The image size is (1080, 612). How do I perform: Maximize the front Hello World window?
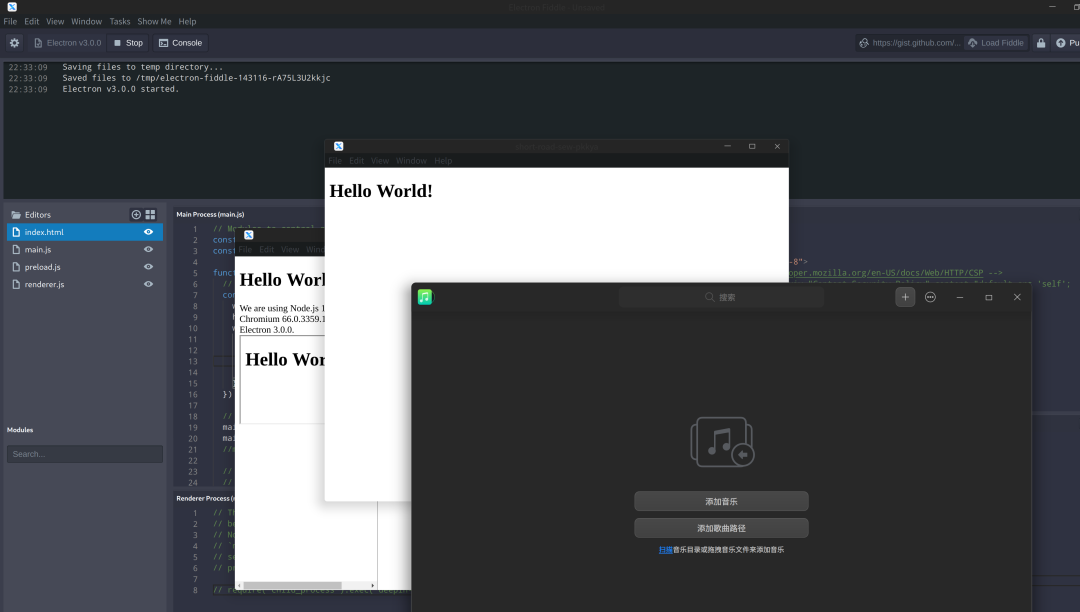tap(752, 146)
